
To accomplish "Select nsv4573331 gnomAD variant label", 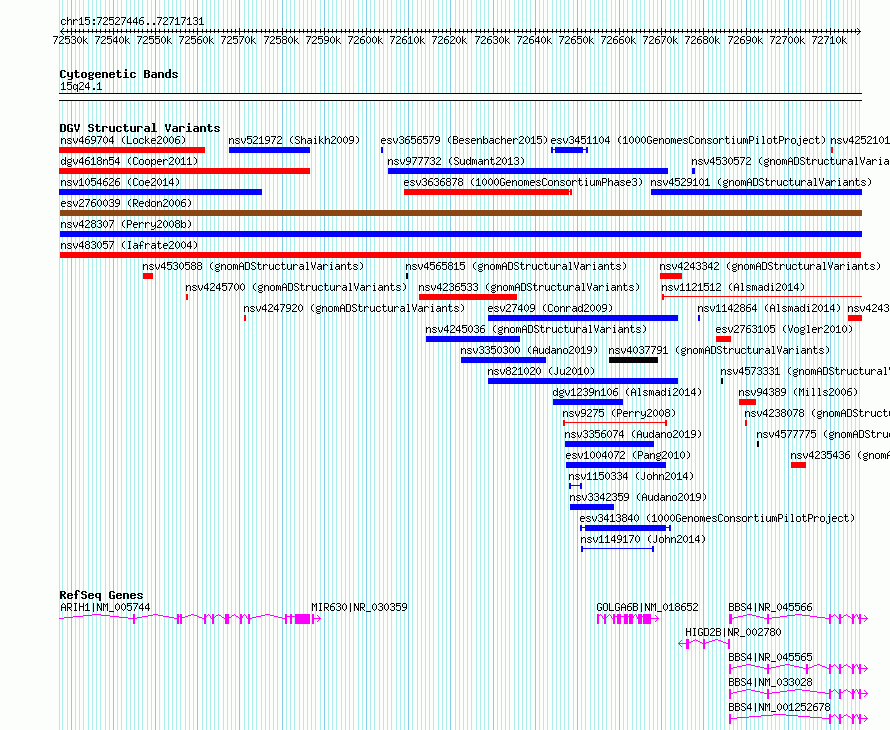I will (x=805, y=371).
